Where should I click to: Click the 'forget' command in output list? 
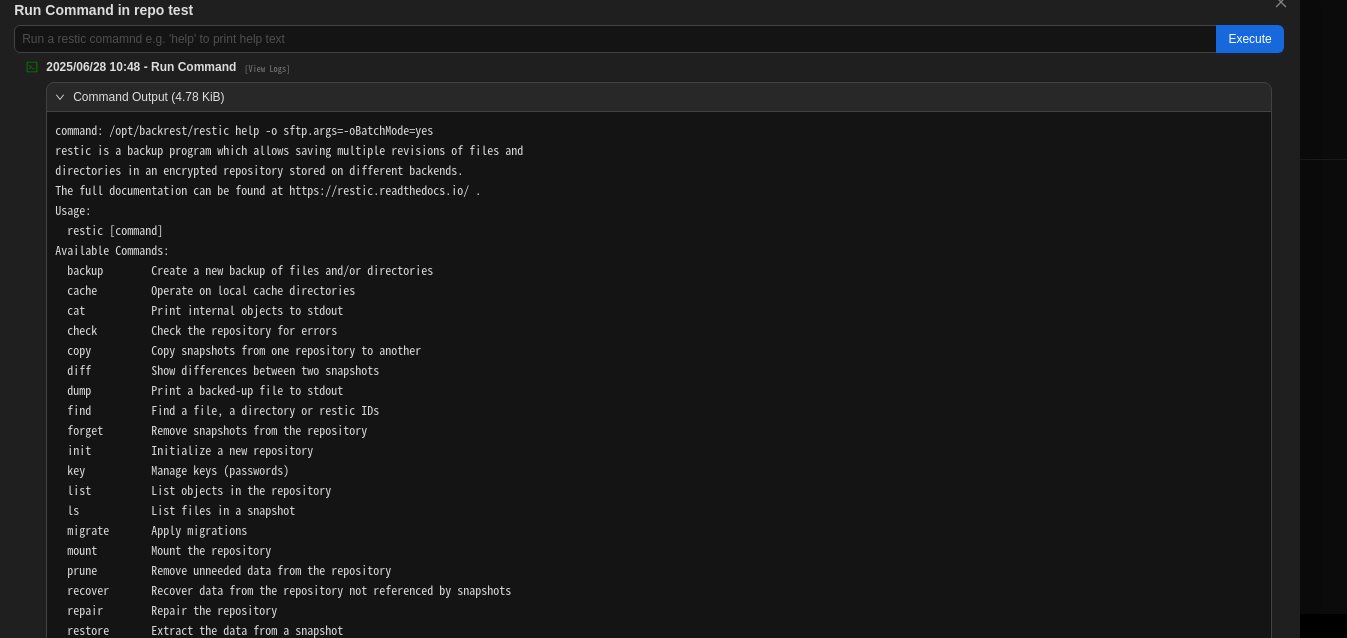[85, 431]
